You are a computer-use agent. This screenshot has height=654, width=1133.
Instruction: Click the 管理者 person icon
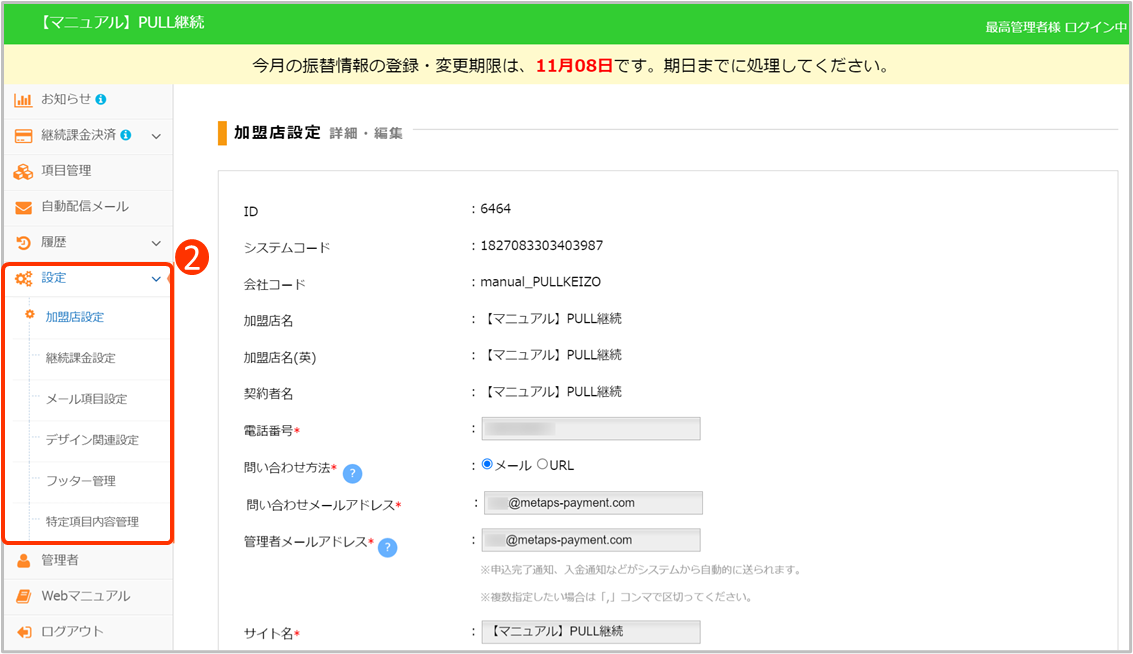(x=23, y=561)
